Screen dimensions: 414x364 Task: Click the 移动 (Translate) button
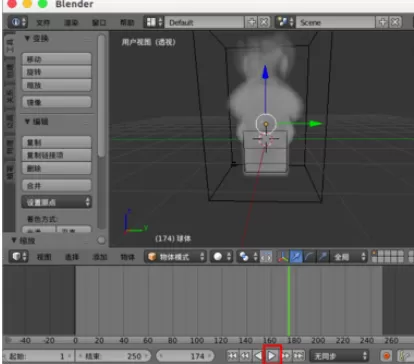tap(56, 59)
